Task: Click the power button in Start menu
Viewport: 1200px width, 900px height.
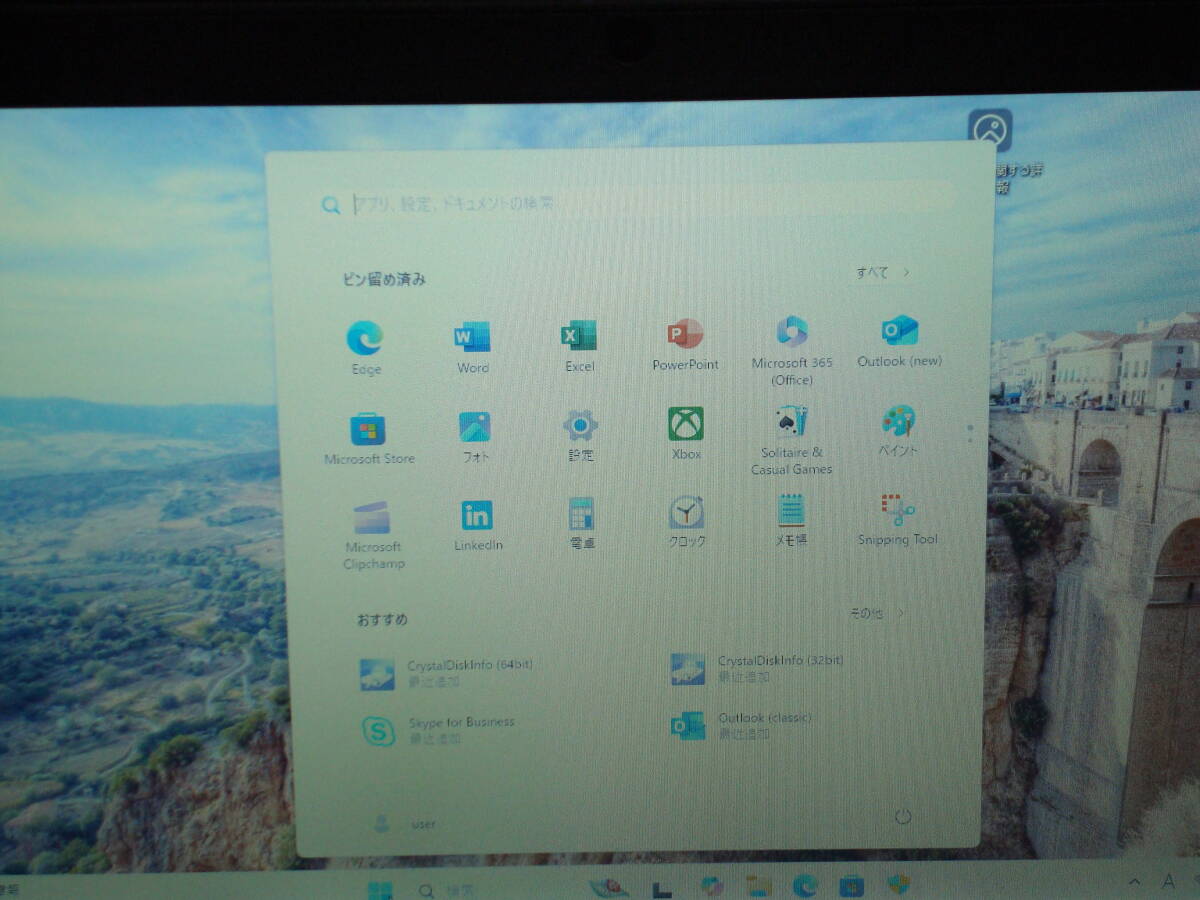Action: (903, 817)
